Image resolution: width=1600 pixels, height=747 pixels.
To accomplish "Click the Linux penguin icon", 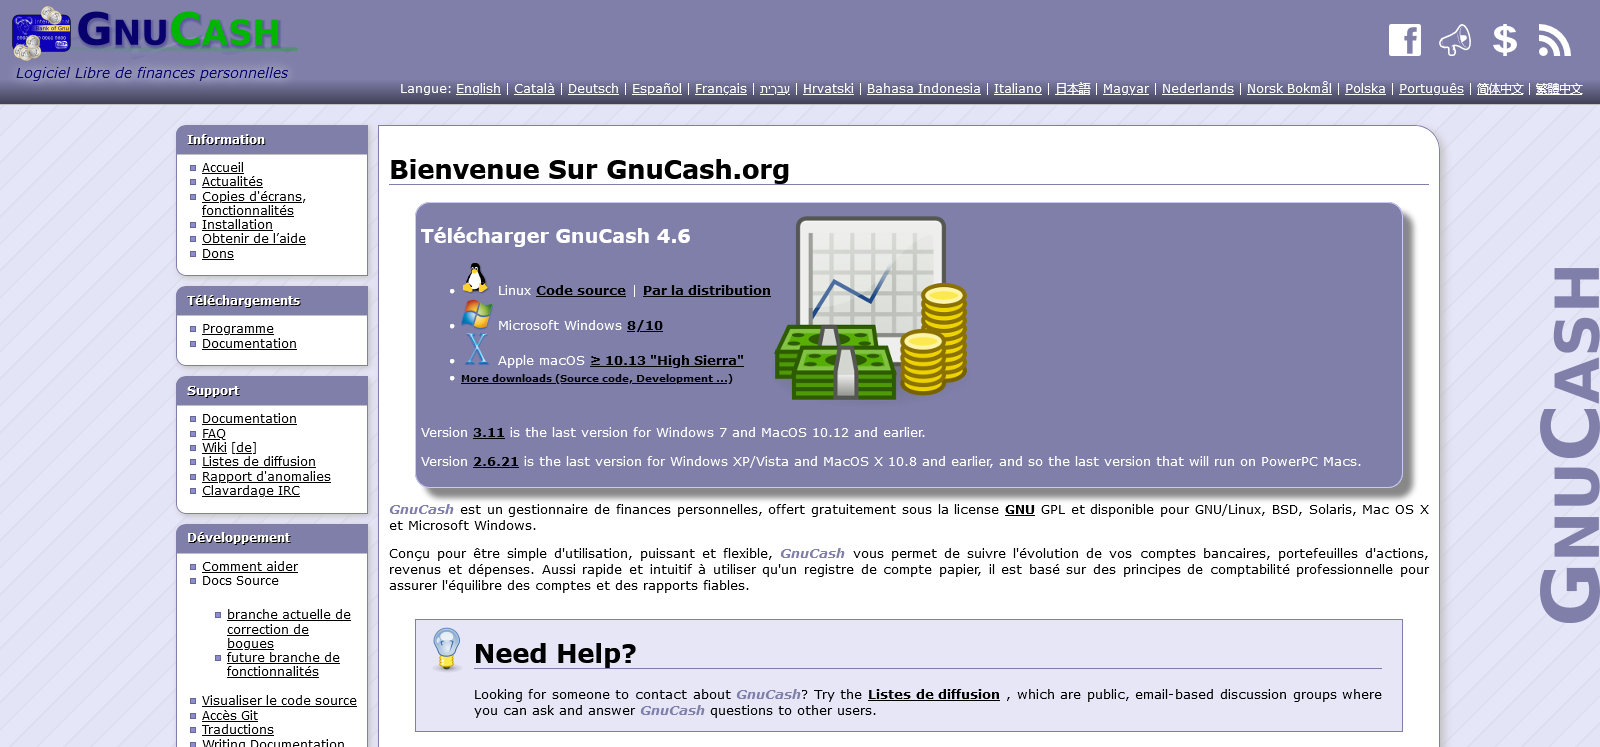I will (x=475, y=277).
